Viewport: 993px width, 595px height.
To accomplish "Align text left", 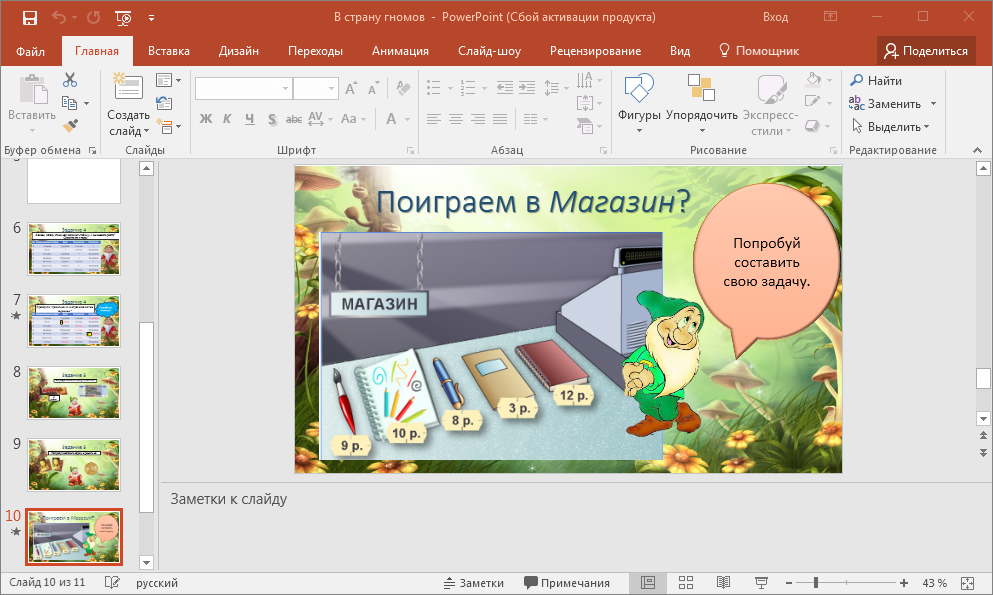I will point(433,119).
